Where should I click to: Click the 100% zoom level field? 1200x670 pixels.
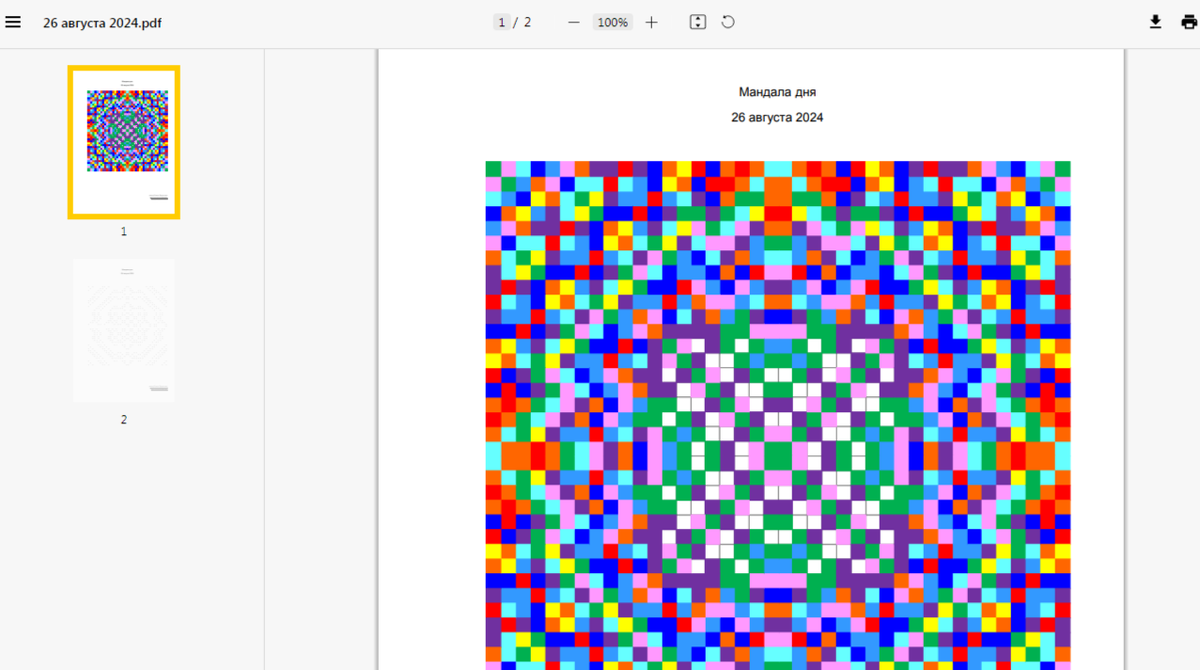click(613, 22)
